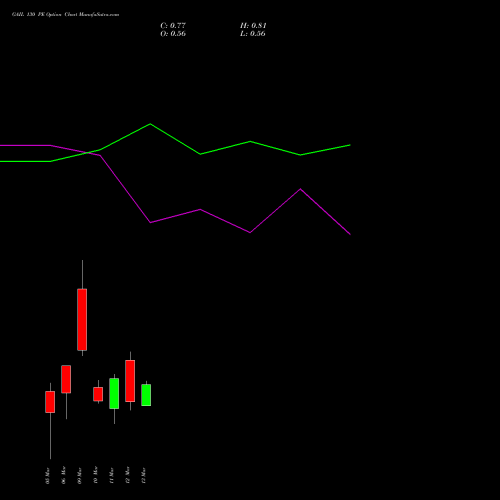Select the last green candle on the right
The width and height of the screenshot is (500, 500).
click(146, 395)
